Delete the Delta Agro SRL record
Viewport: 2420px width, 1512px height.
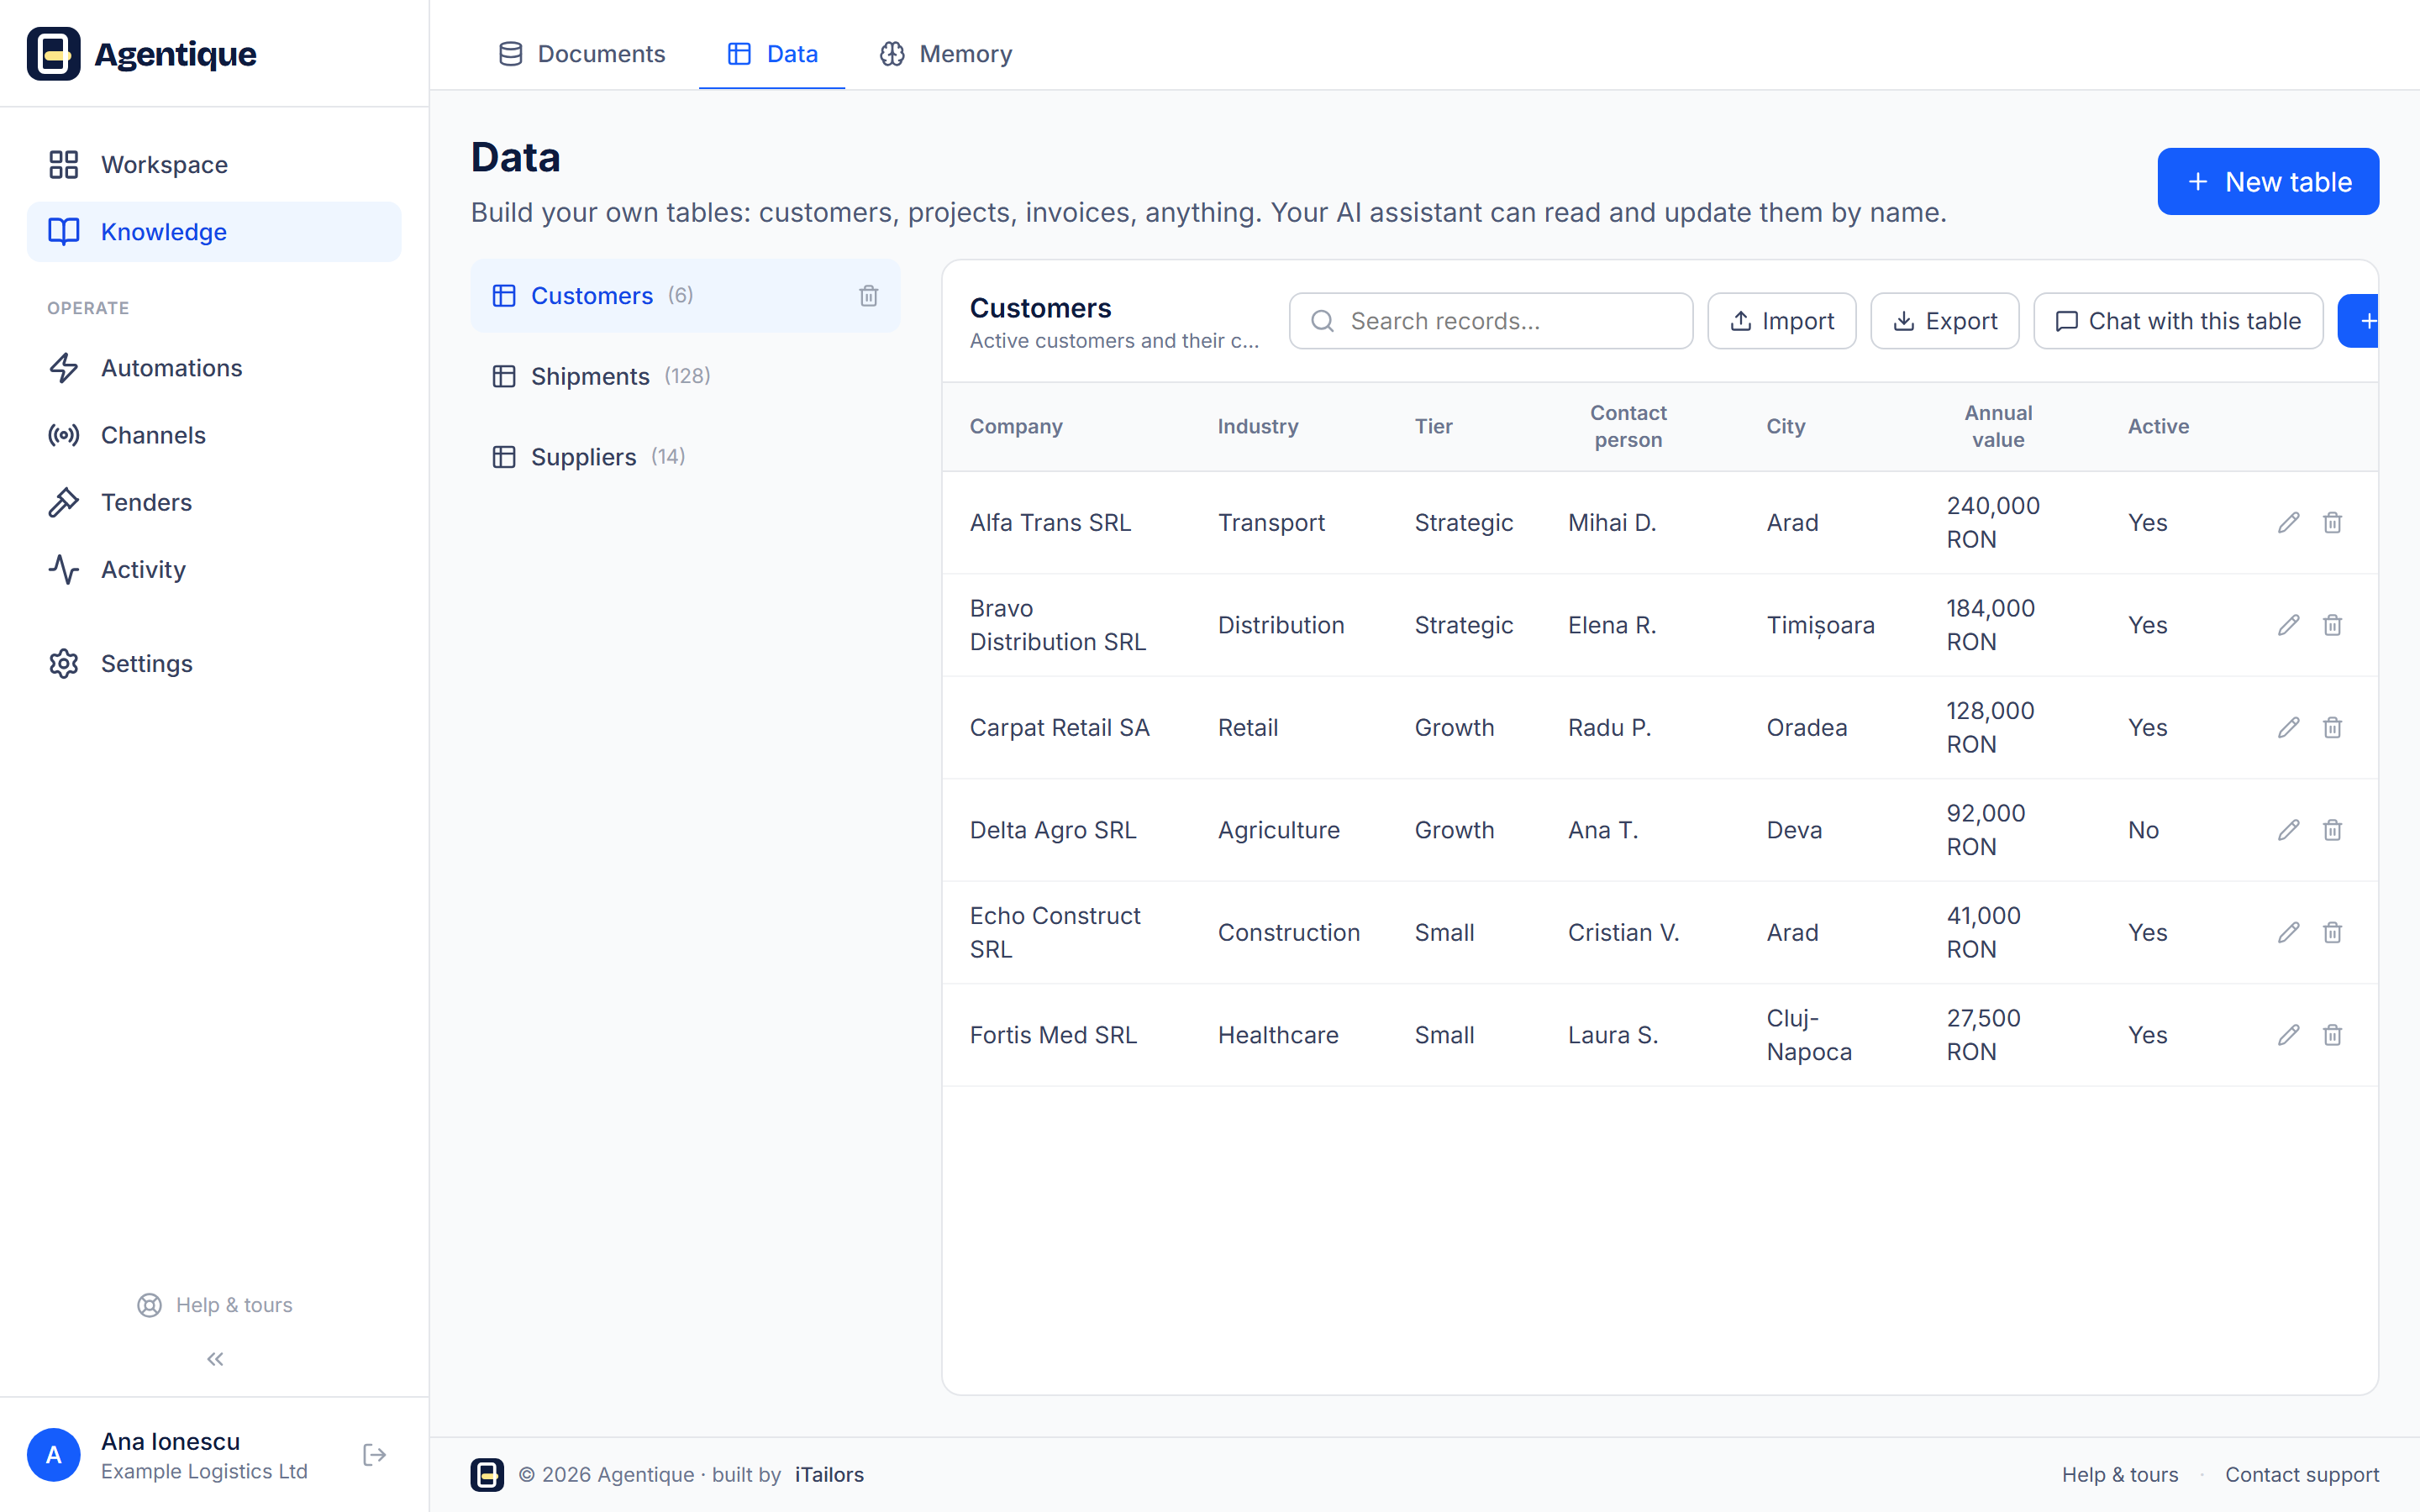point(2332,830)
